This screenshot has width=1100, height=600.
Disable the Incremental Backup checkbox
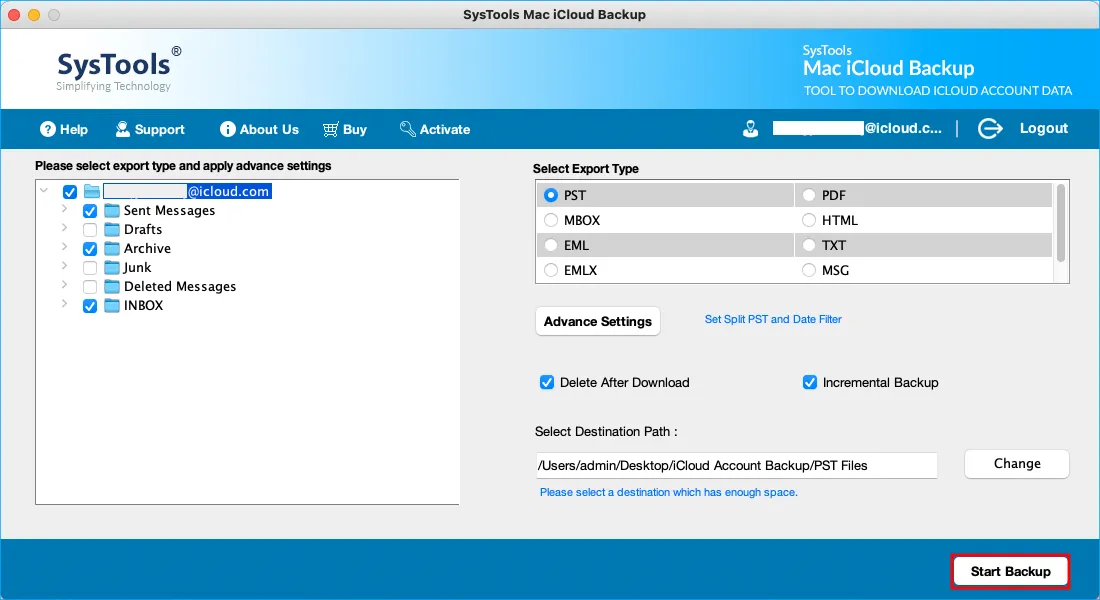(x=810, y=382)
